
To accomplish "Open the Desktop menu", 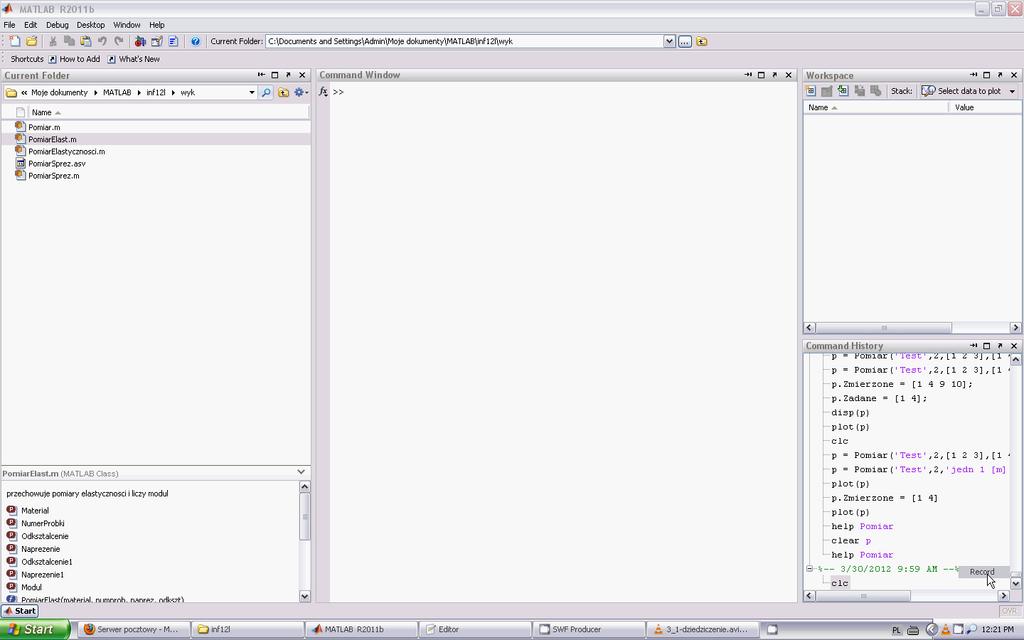I will tap(91, 25).
